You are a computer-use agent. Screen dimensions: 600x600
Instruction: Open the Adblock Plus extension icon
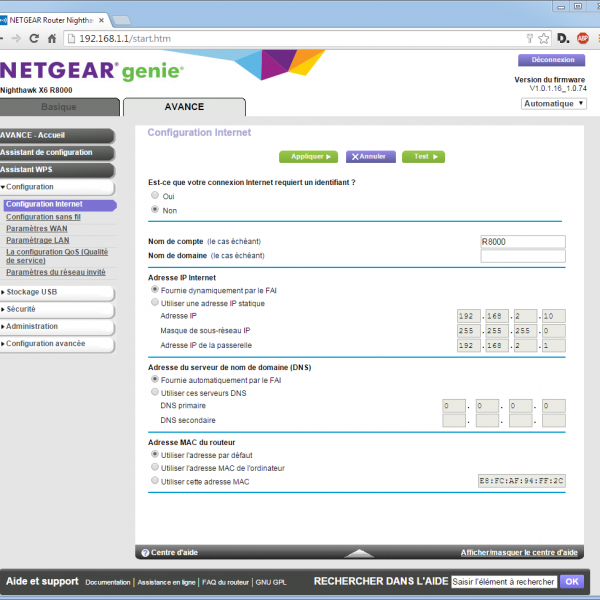pyautogui.click(x=581, y=38)
